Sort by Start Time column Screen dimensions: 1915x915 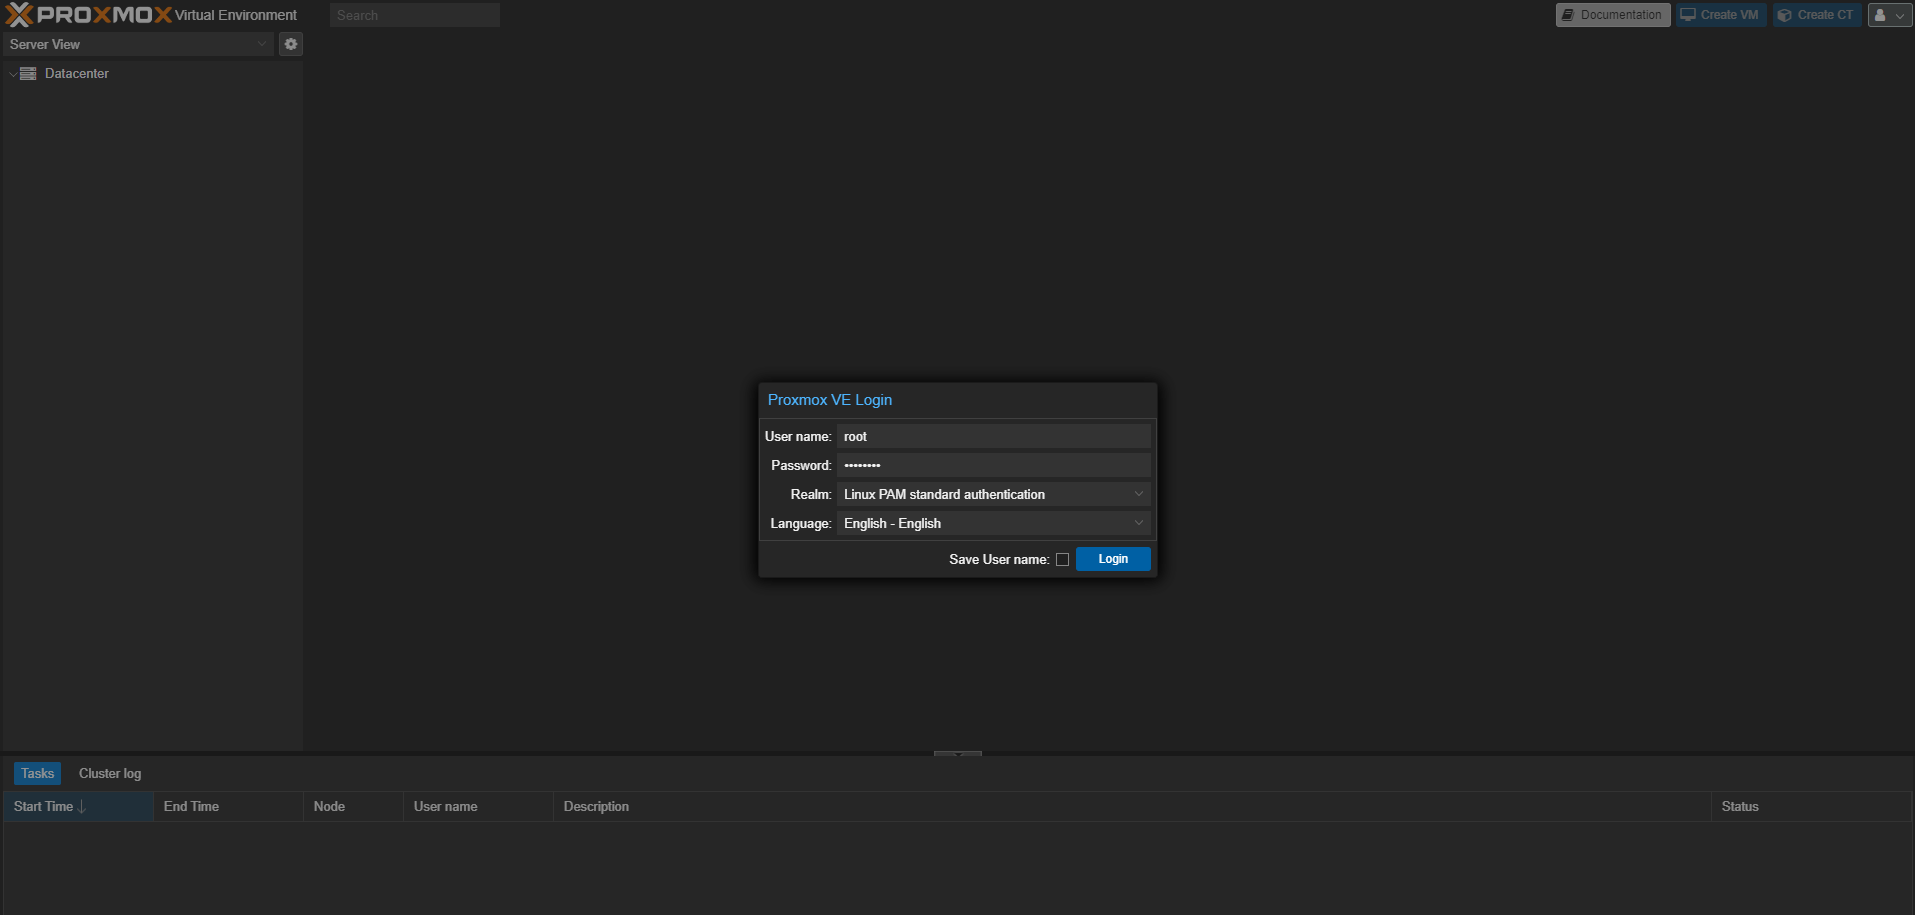click(78, 806)
